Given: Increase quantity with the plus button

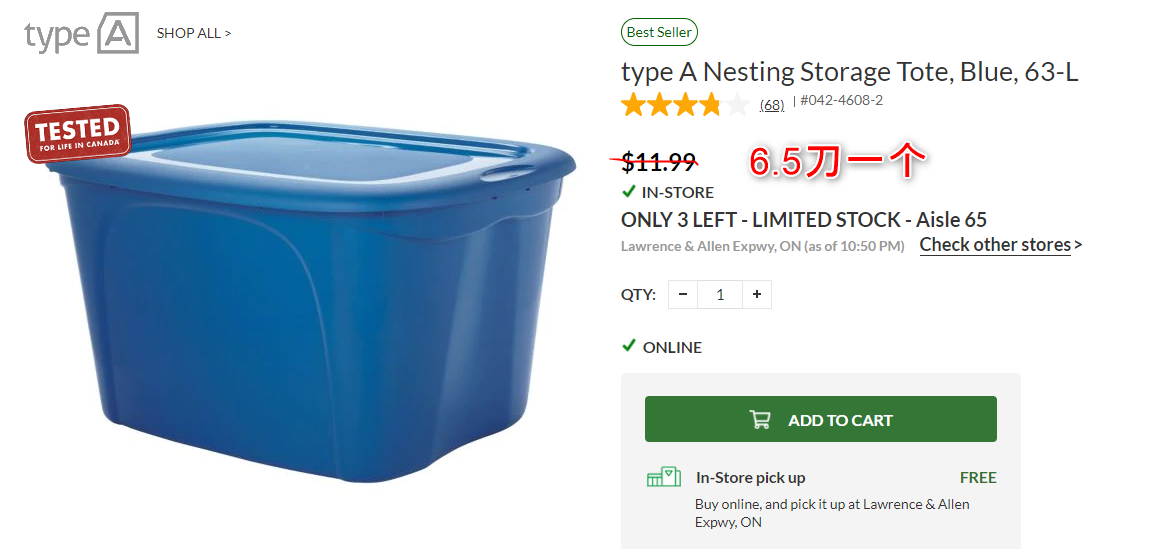Looking at the screenshot, I should coord(757,294).
